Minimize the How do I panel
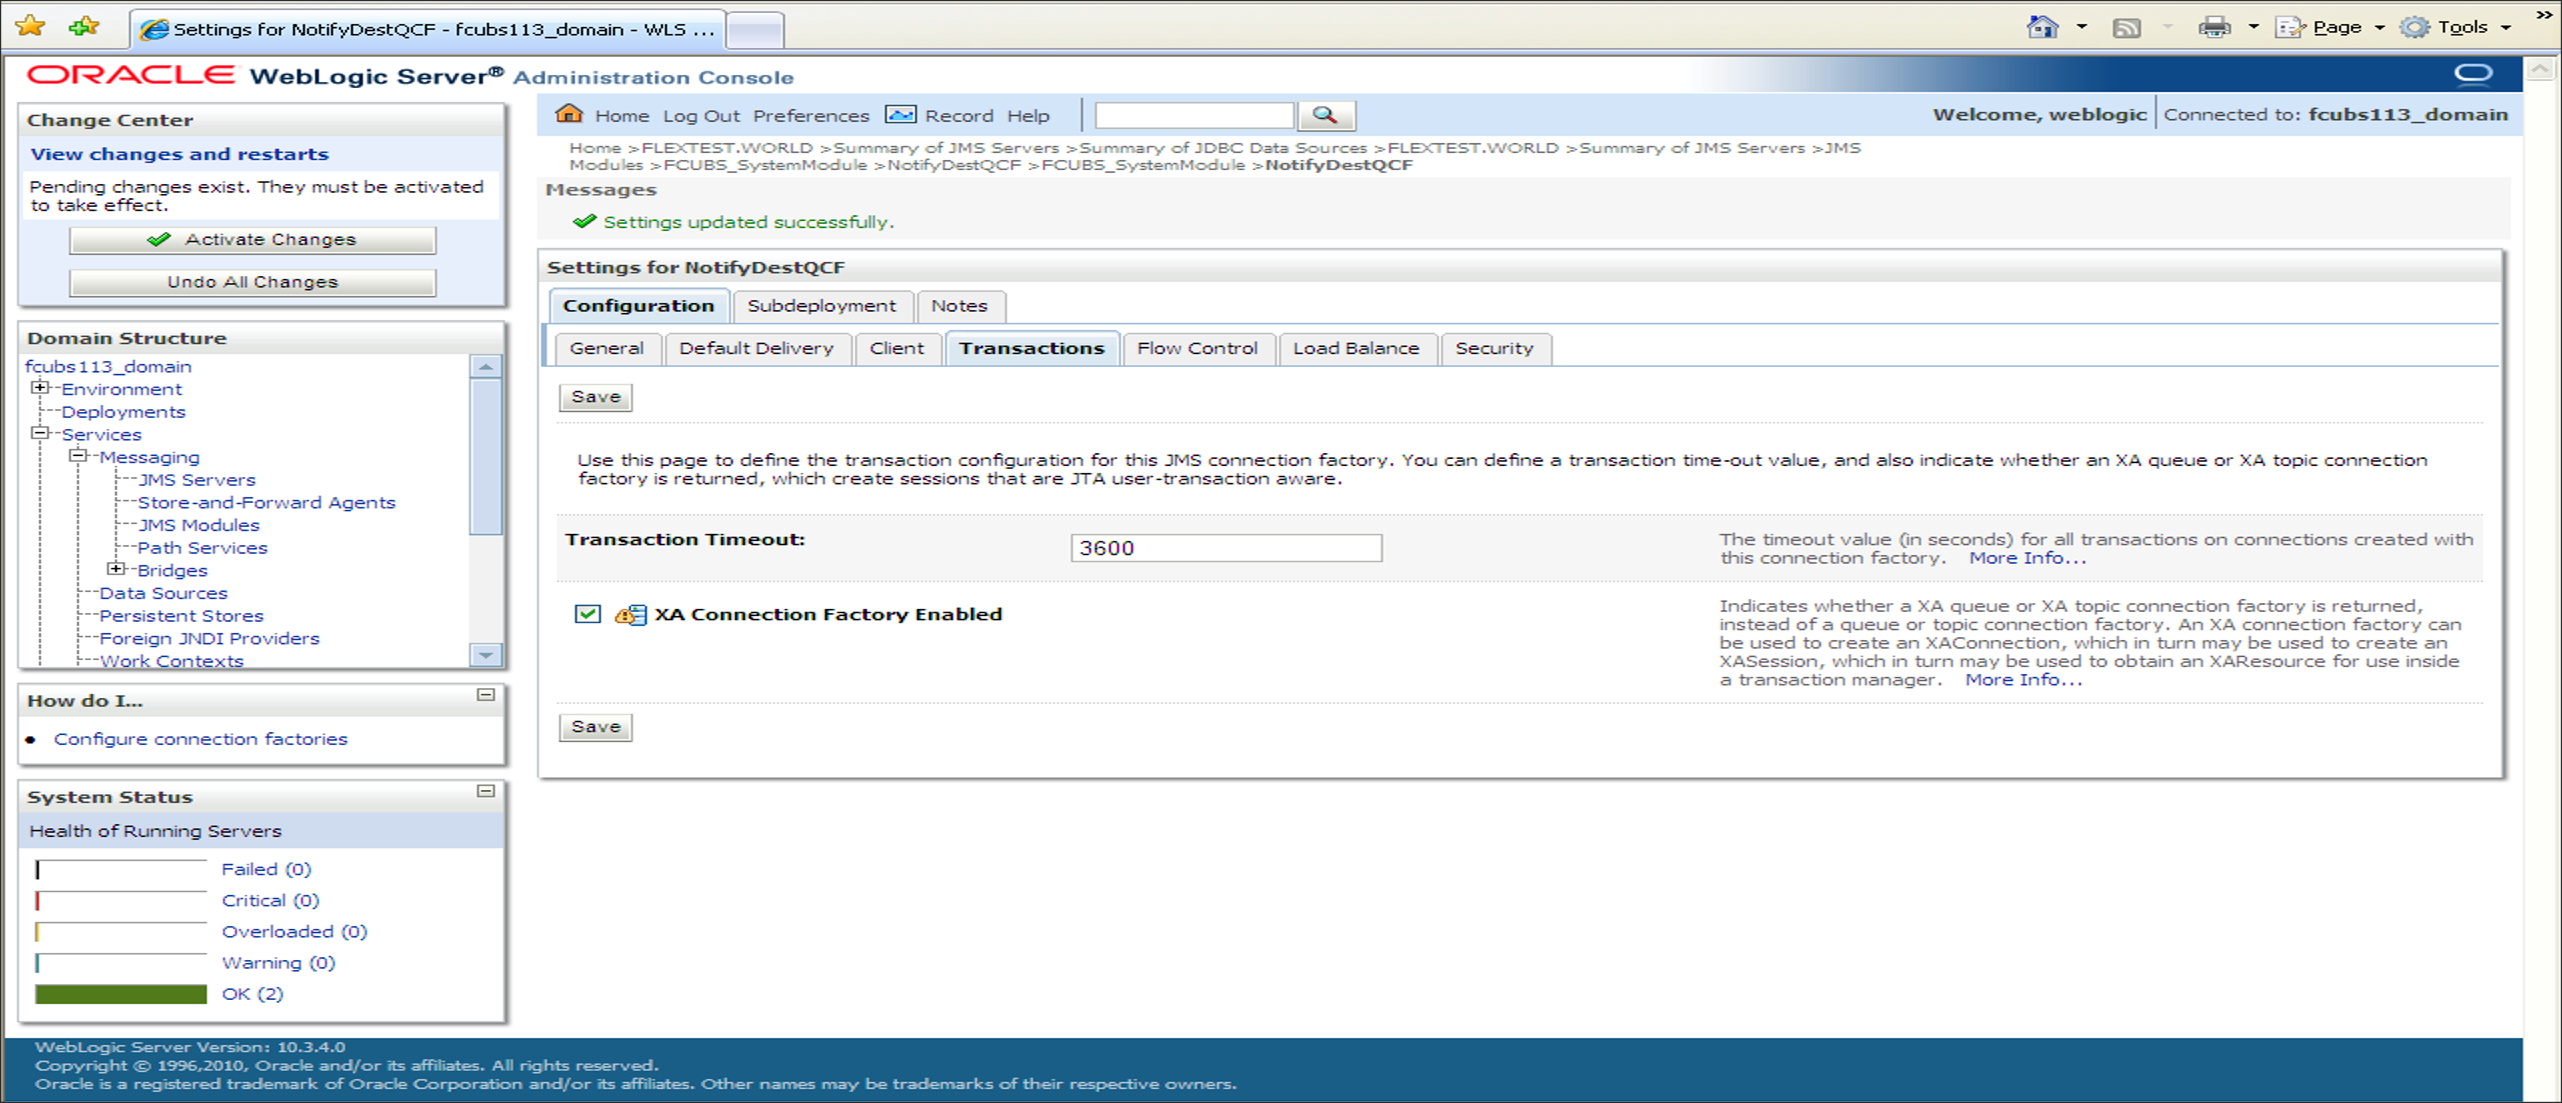This screenshot has width=2562, height=1103. [x=486, y=694]
